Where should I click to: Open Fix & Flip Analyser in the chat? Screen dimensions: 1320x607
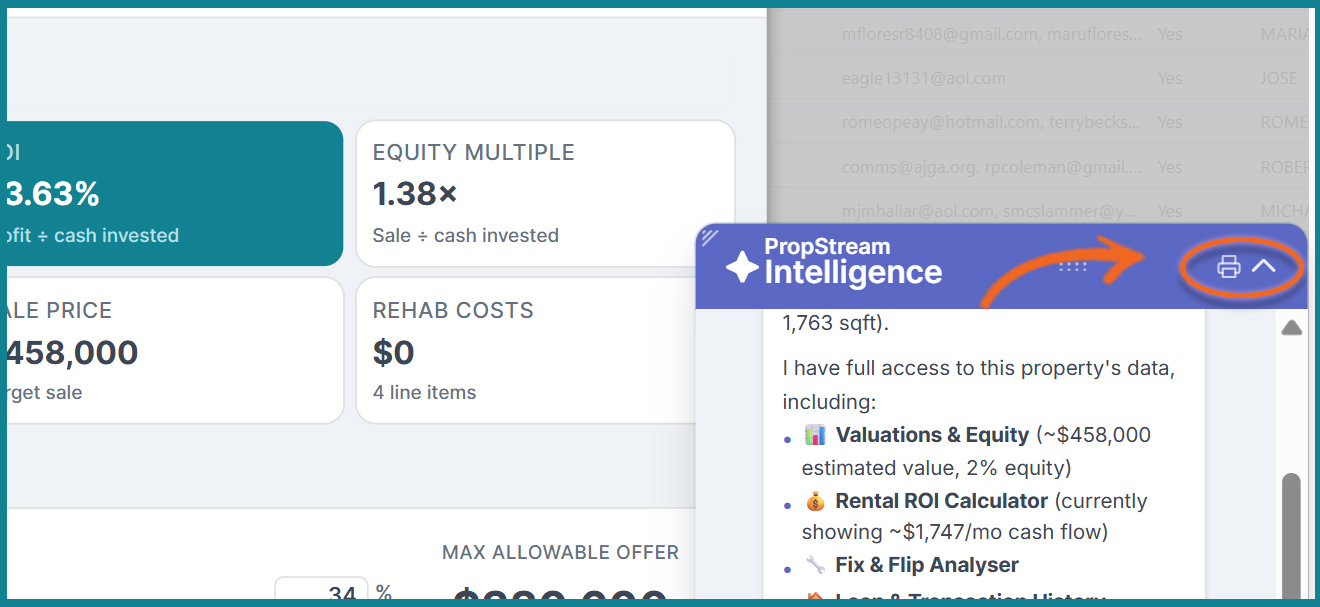[927, 565]
